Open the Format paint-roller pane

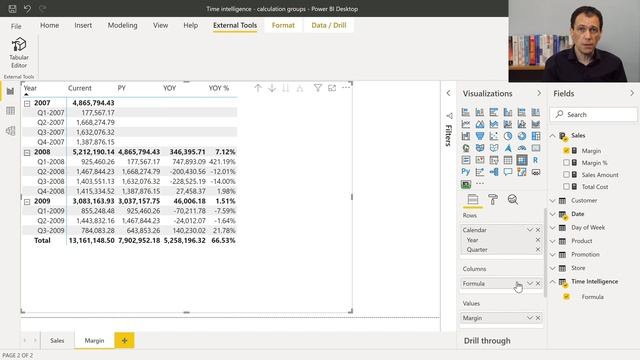point(493,200)
